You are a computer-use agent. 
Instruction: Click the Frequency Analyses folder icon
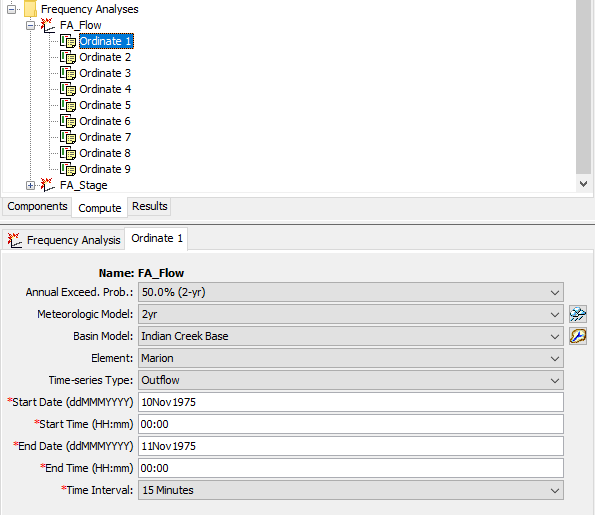tap(30, 9)
